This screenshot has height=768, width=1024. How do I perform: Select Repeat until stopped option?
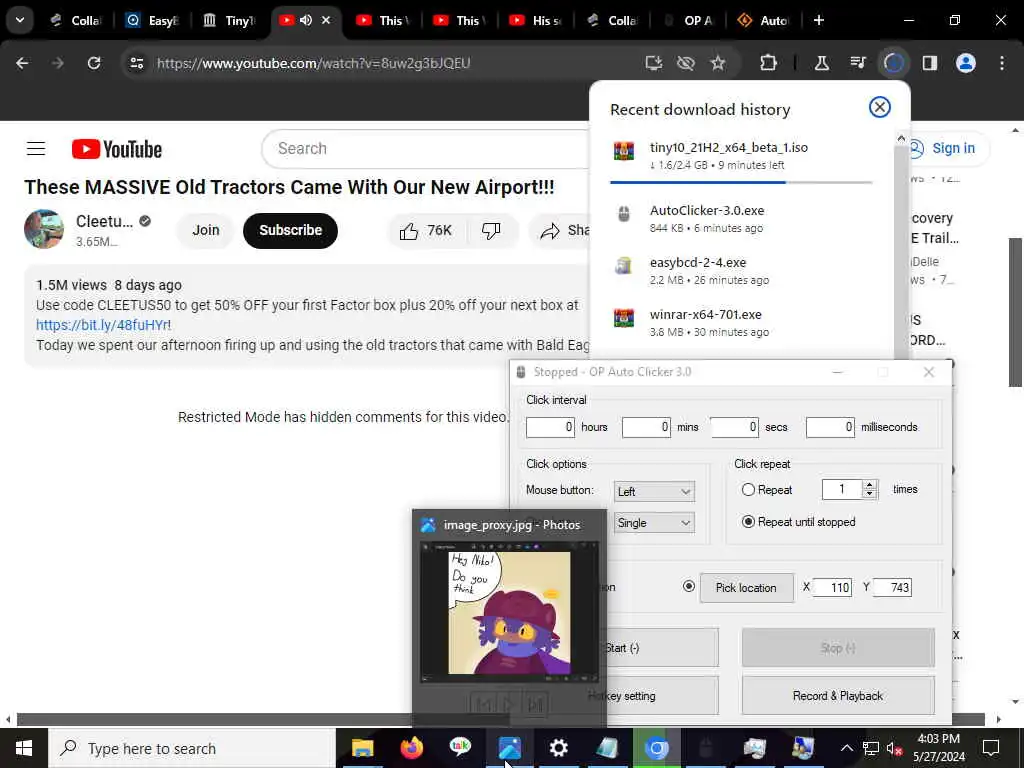[x=748, y=522]
